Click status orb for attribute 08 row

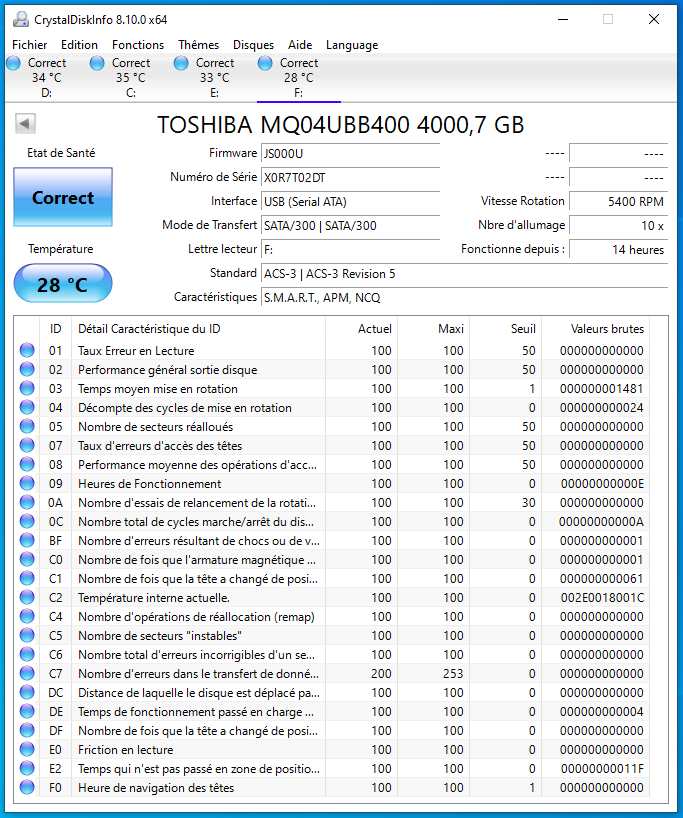point(27,464)
